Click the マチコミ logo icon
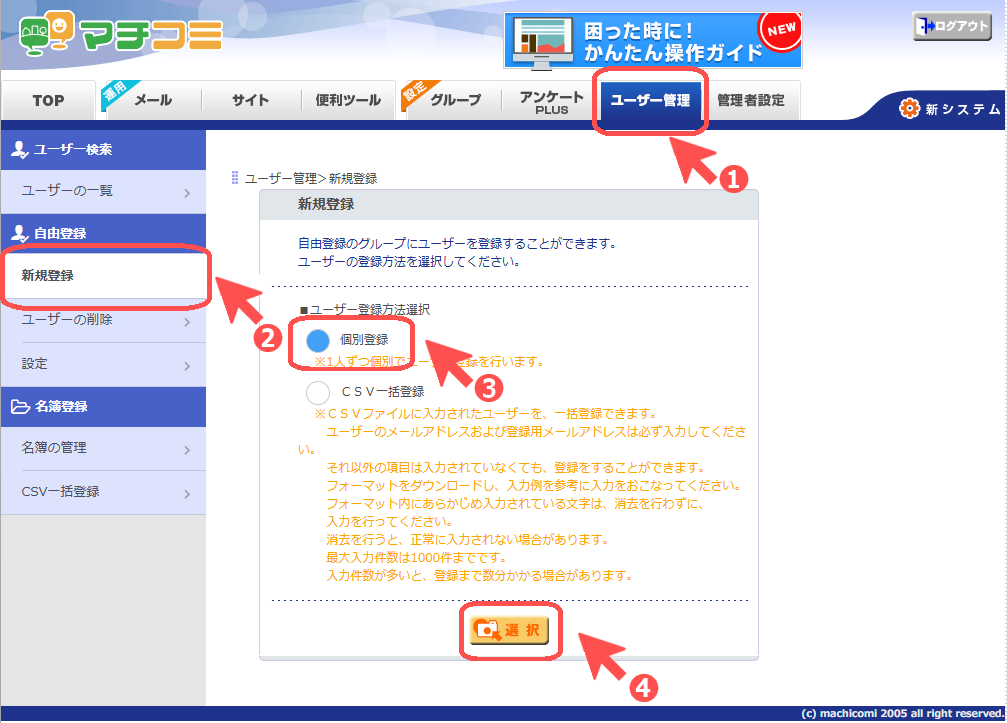This screenshot has height=723, width=1007. tap(45, 33)
